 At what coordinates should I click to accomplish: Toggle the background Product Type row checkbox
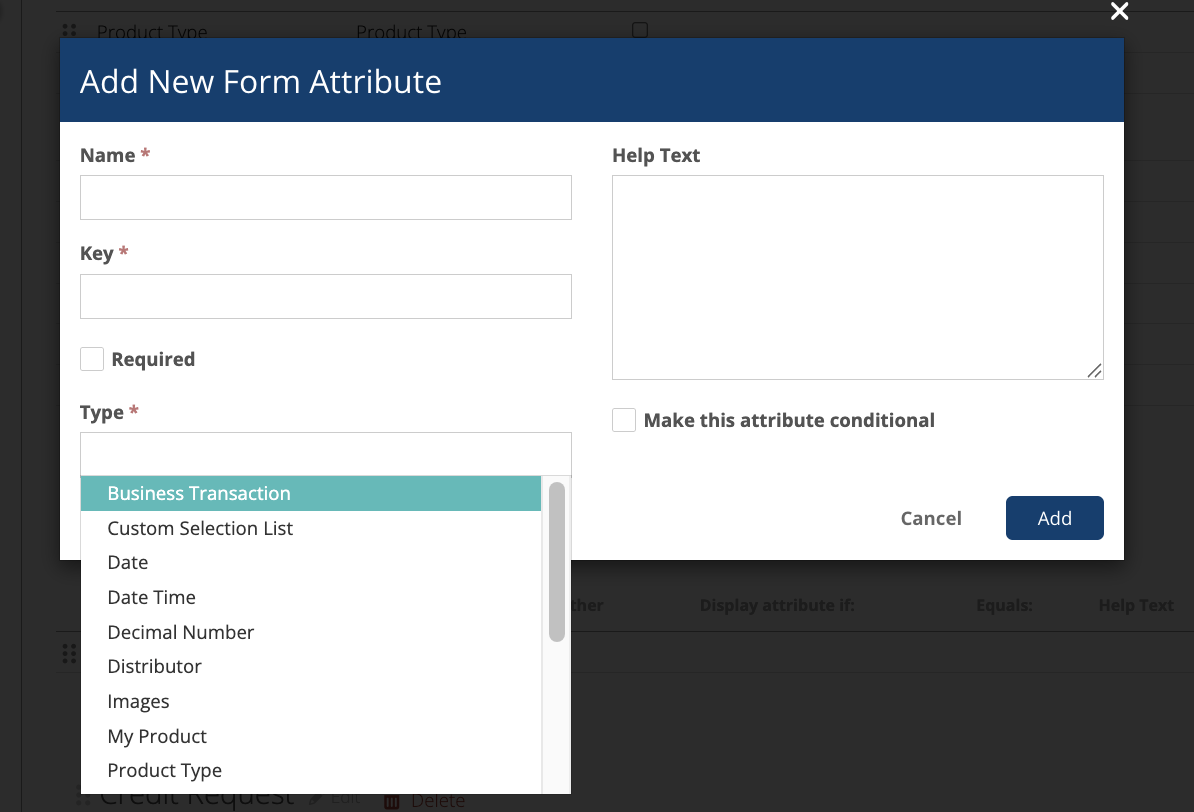coord(640,30)
